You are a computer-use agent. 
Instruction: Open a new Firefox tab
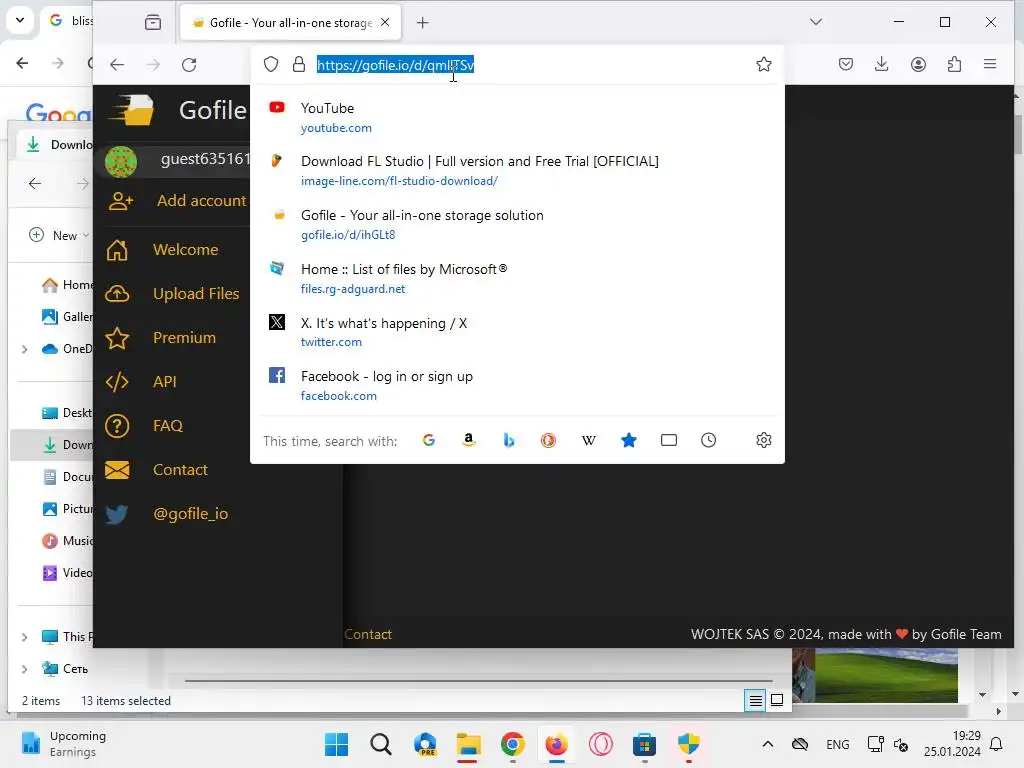pos(423,23)
